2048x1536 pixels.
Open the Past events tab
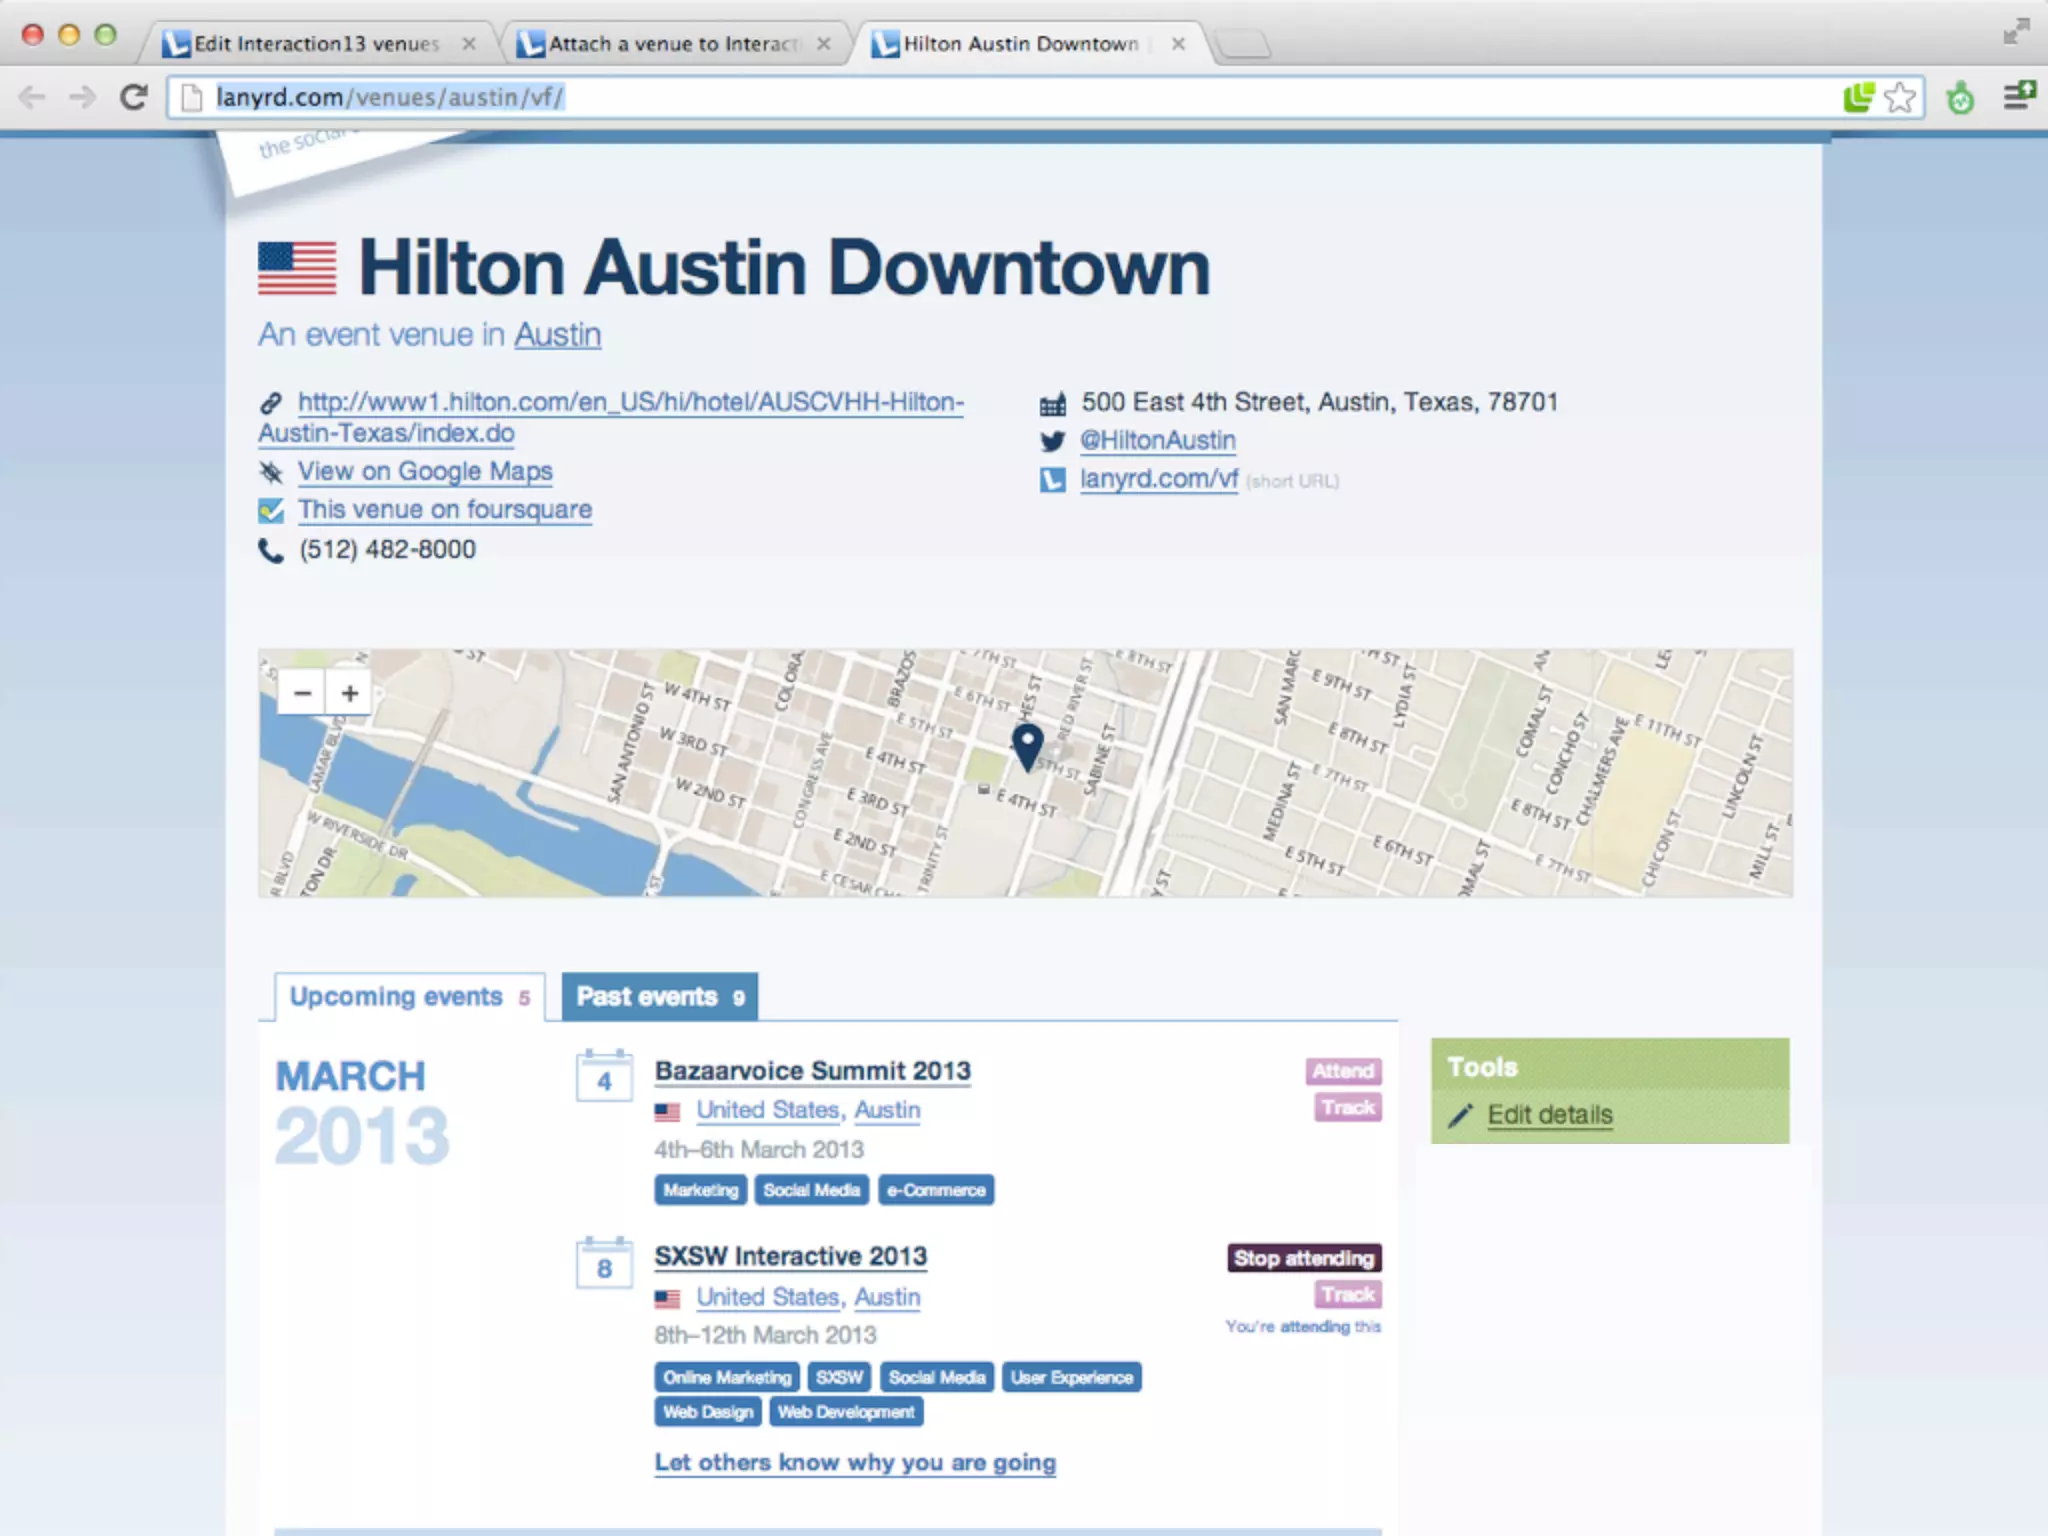tap(660, 997)
